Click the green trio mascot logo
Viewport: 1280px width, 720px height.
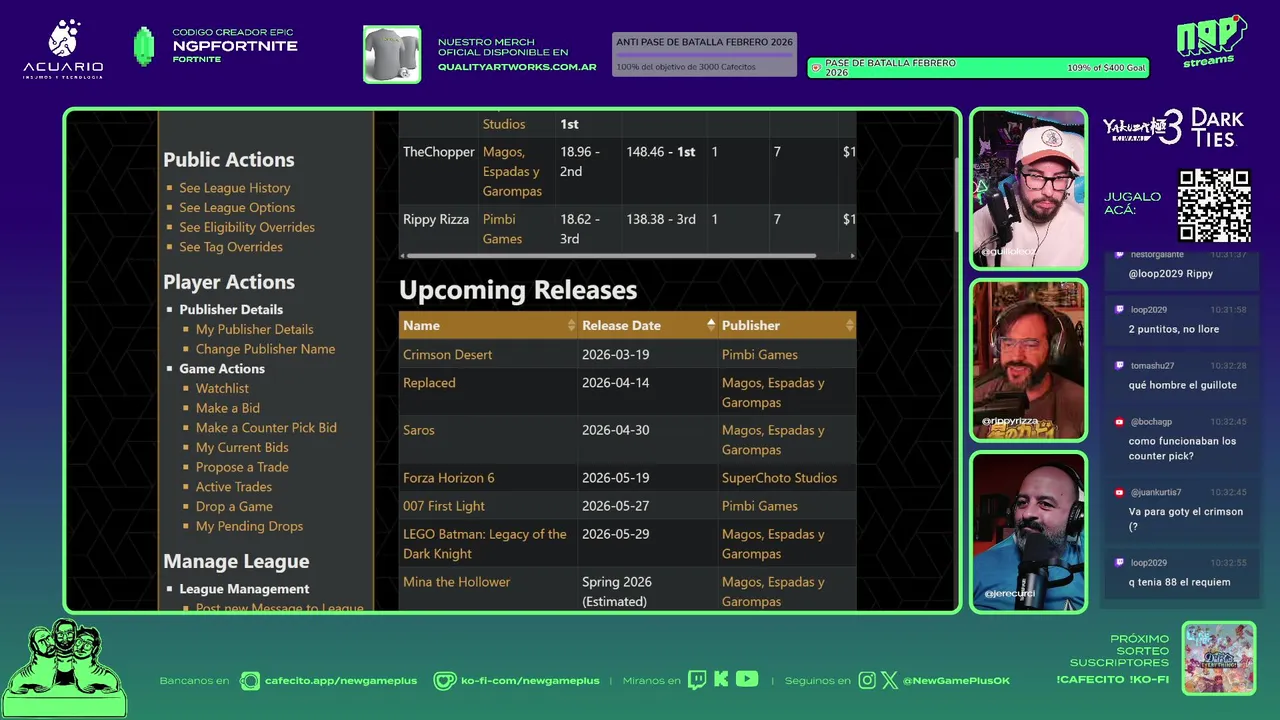[x=64, y=668]
